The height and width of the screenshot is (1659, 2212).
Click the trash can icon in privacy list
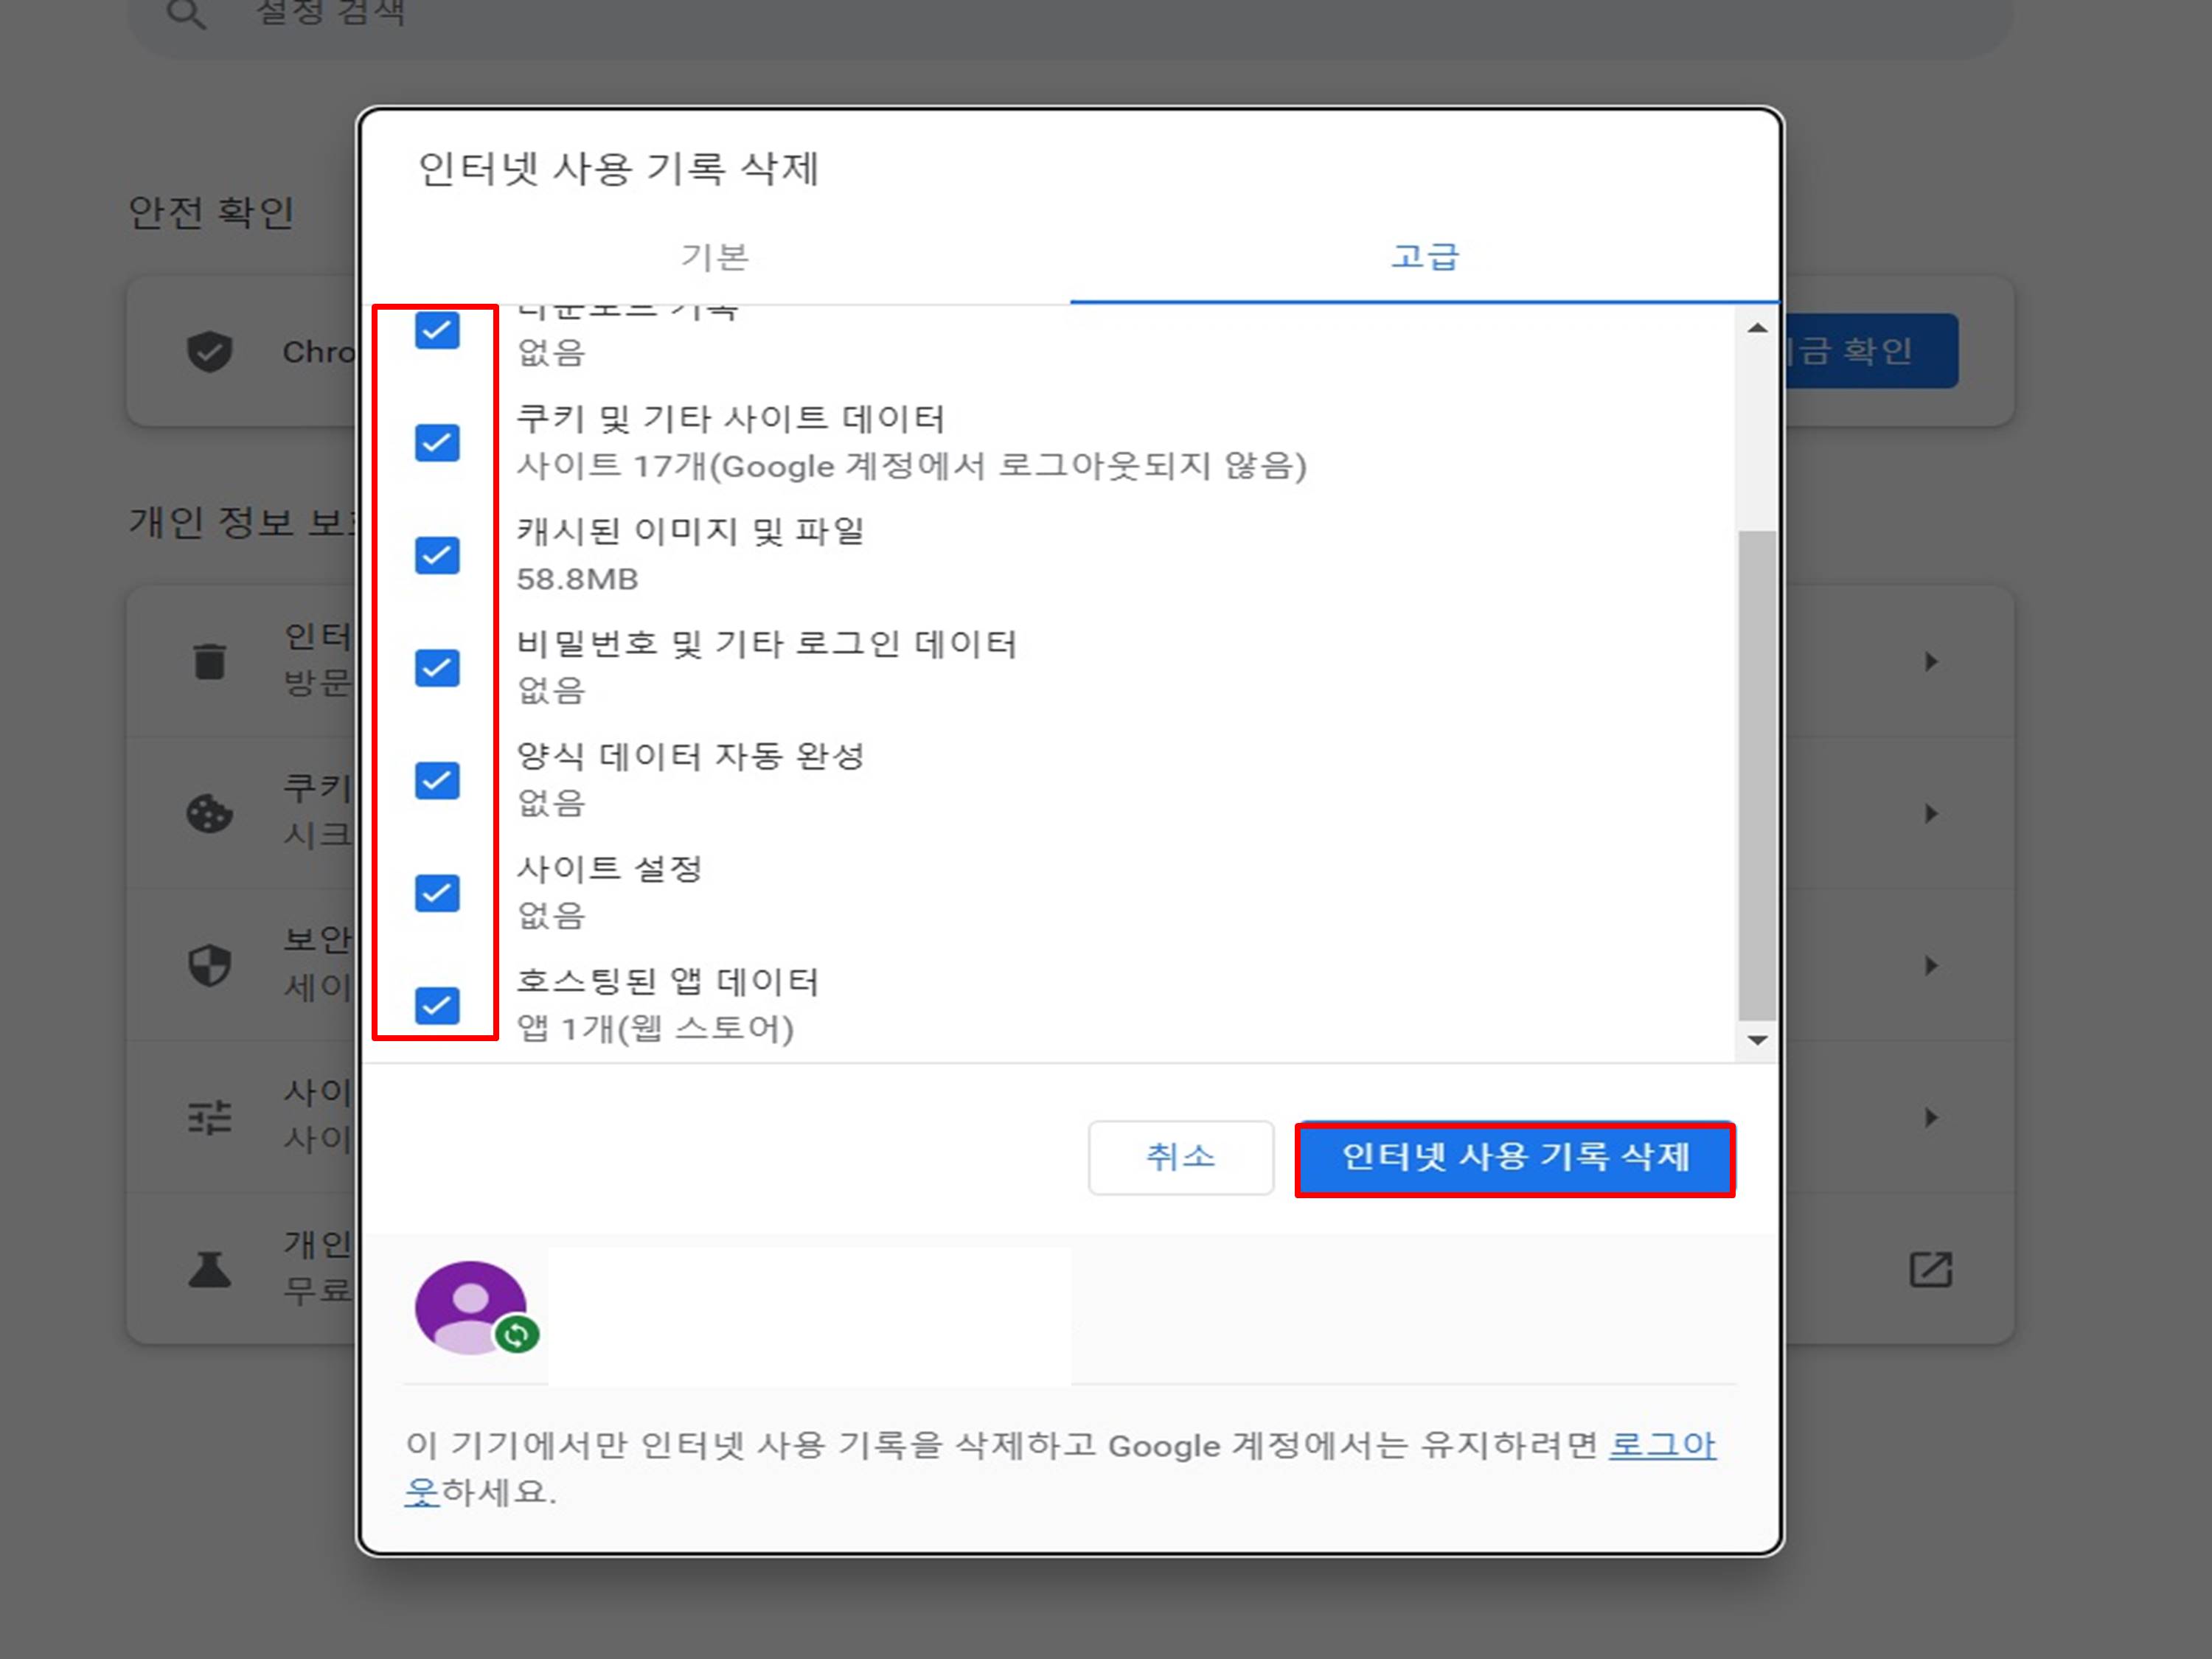(x=209, y=661)
